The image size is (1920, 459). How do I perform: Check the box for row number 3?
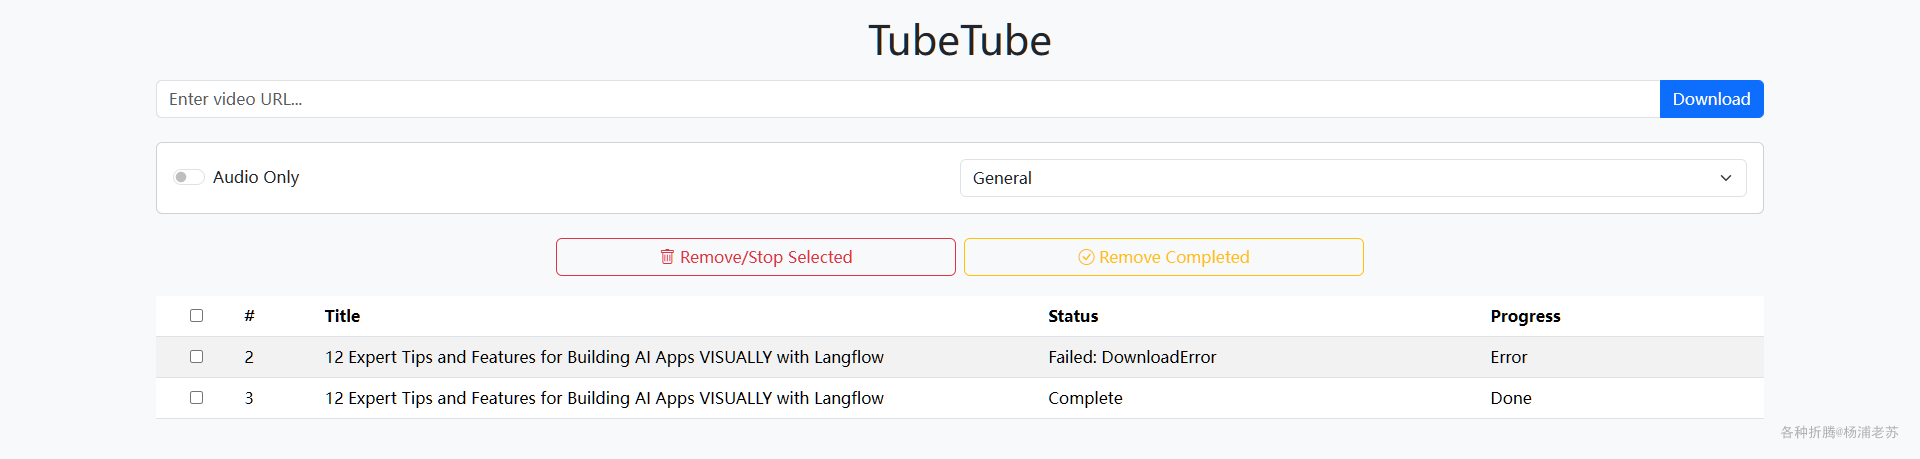197,398
